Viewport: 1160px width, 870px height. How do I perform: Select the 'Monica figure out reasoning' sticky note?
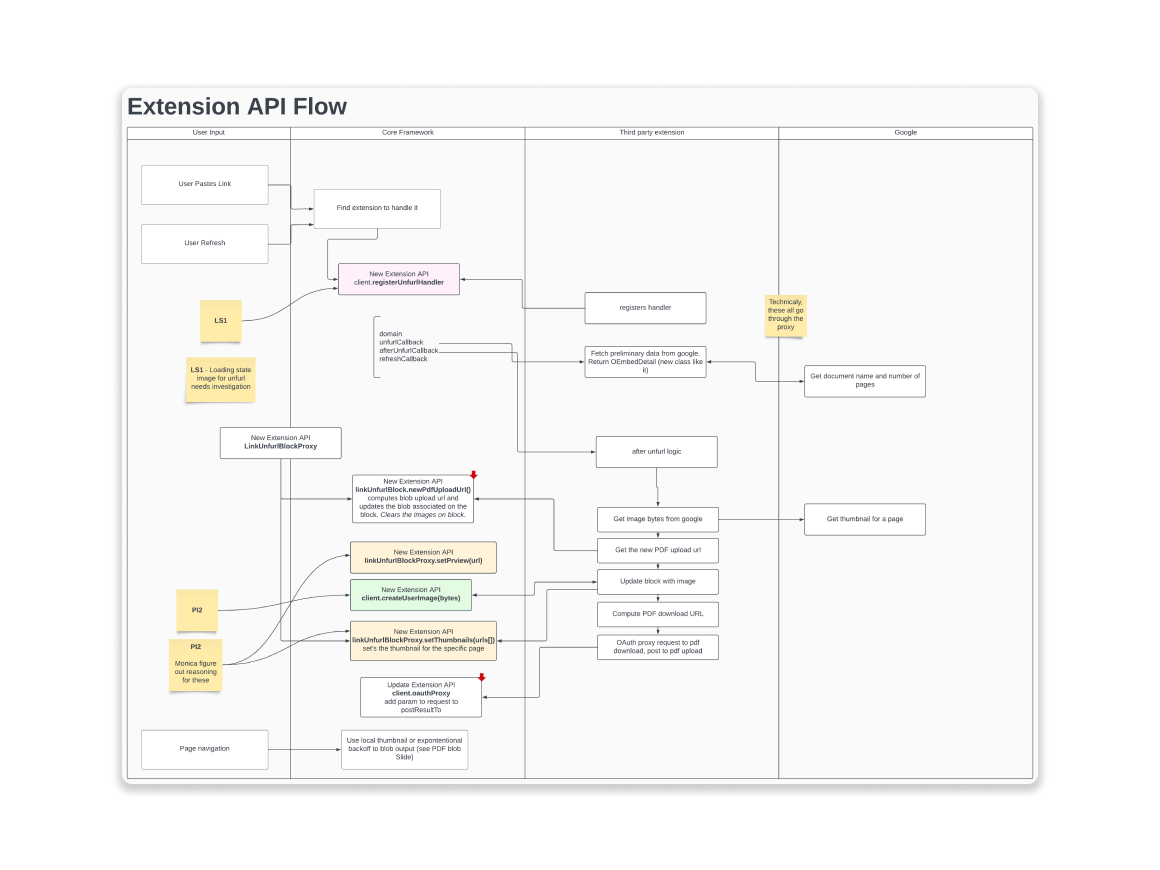click(x=195, y=665)
